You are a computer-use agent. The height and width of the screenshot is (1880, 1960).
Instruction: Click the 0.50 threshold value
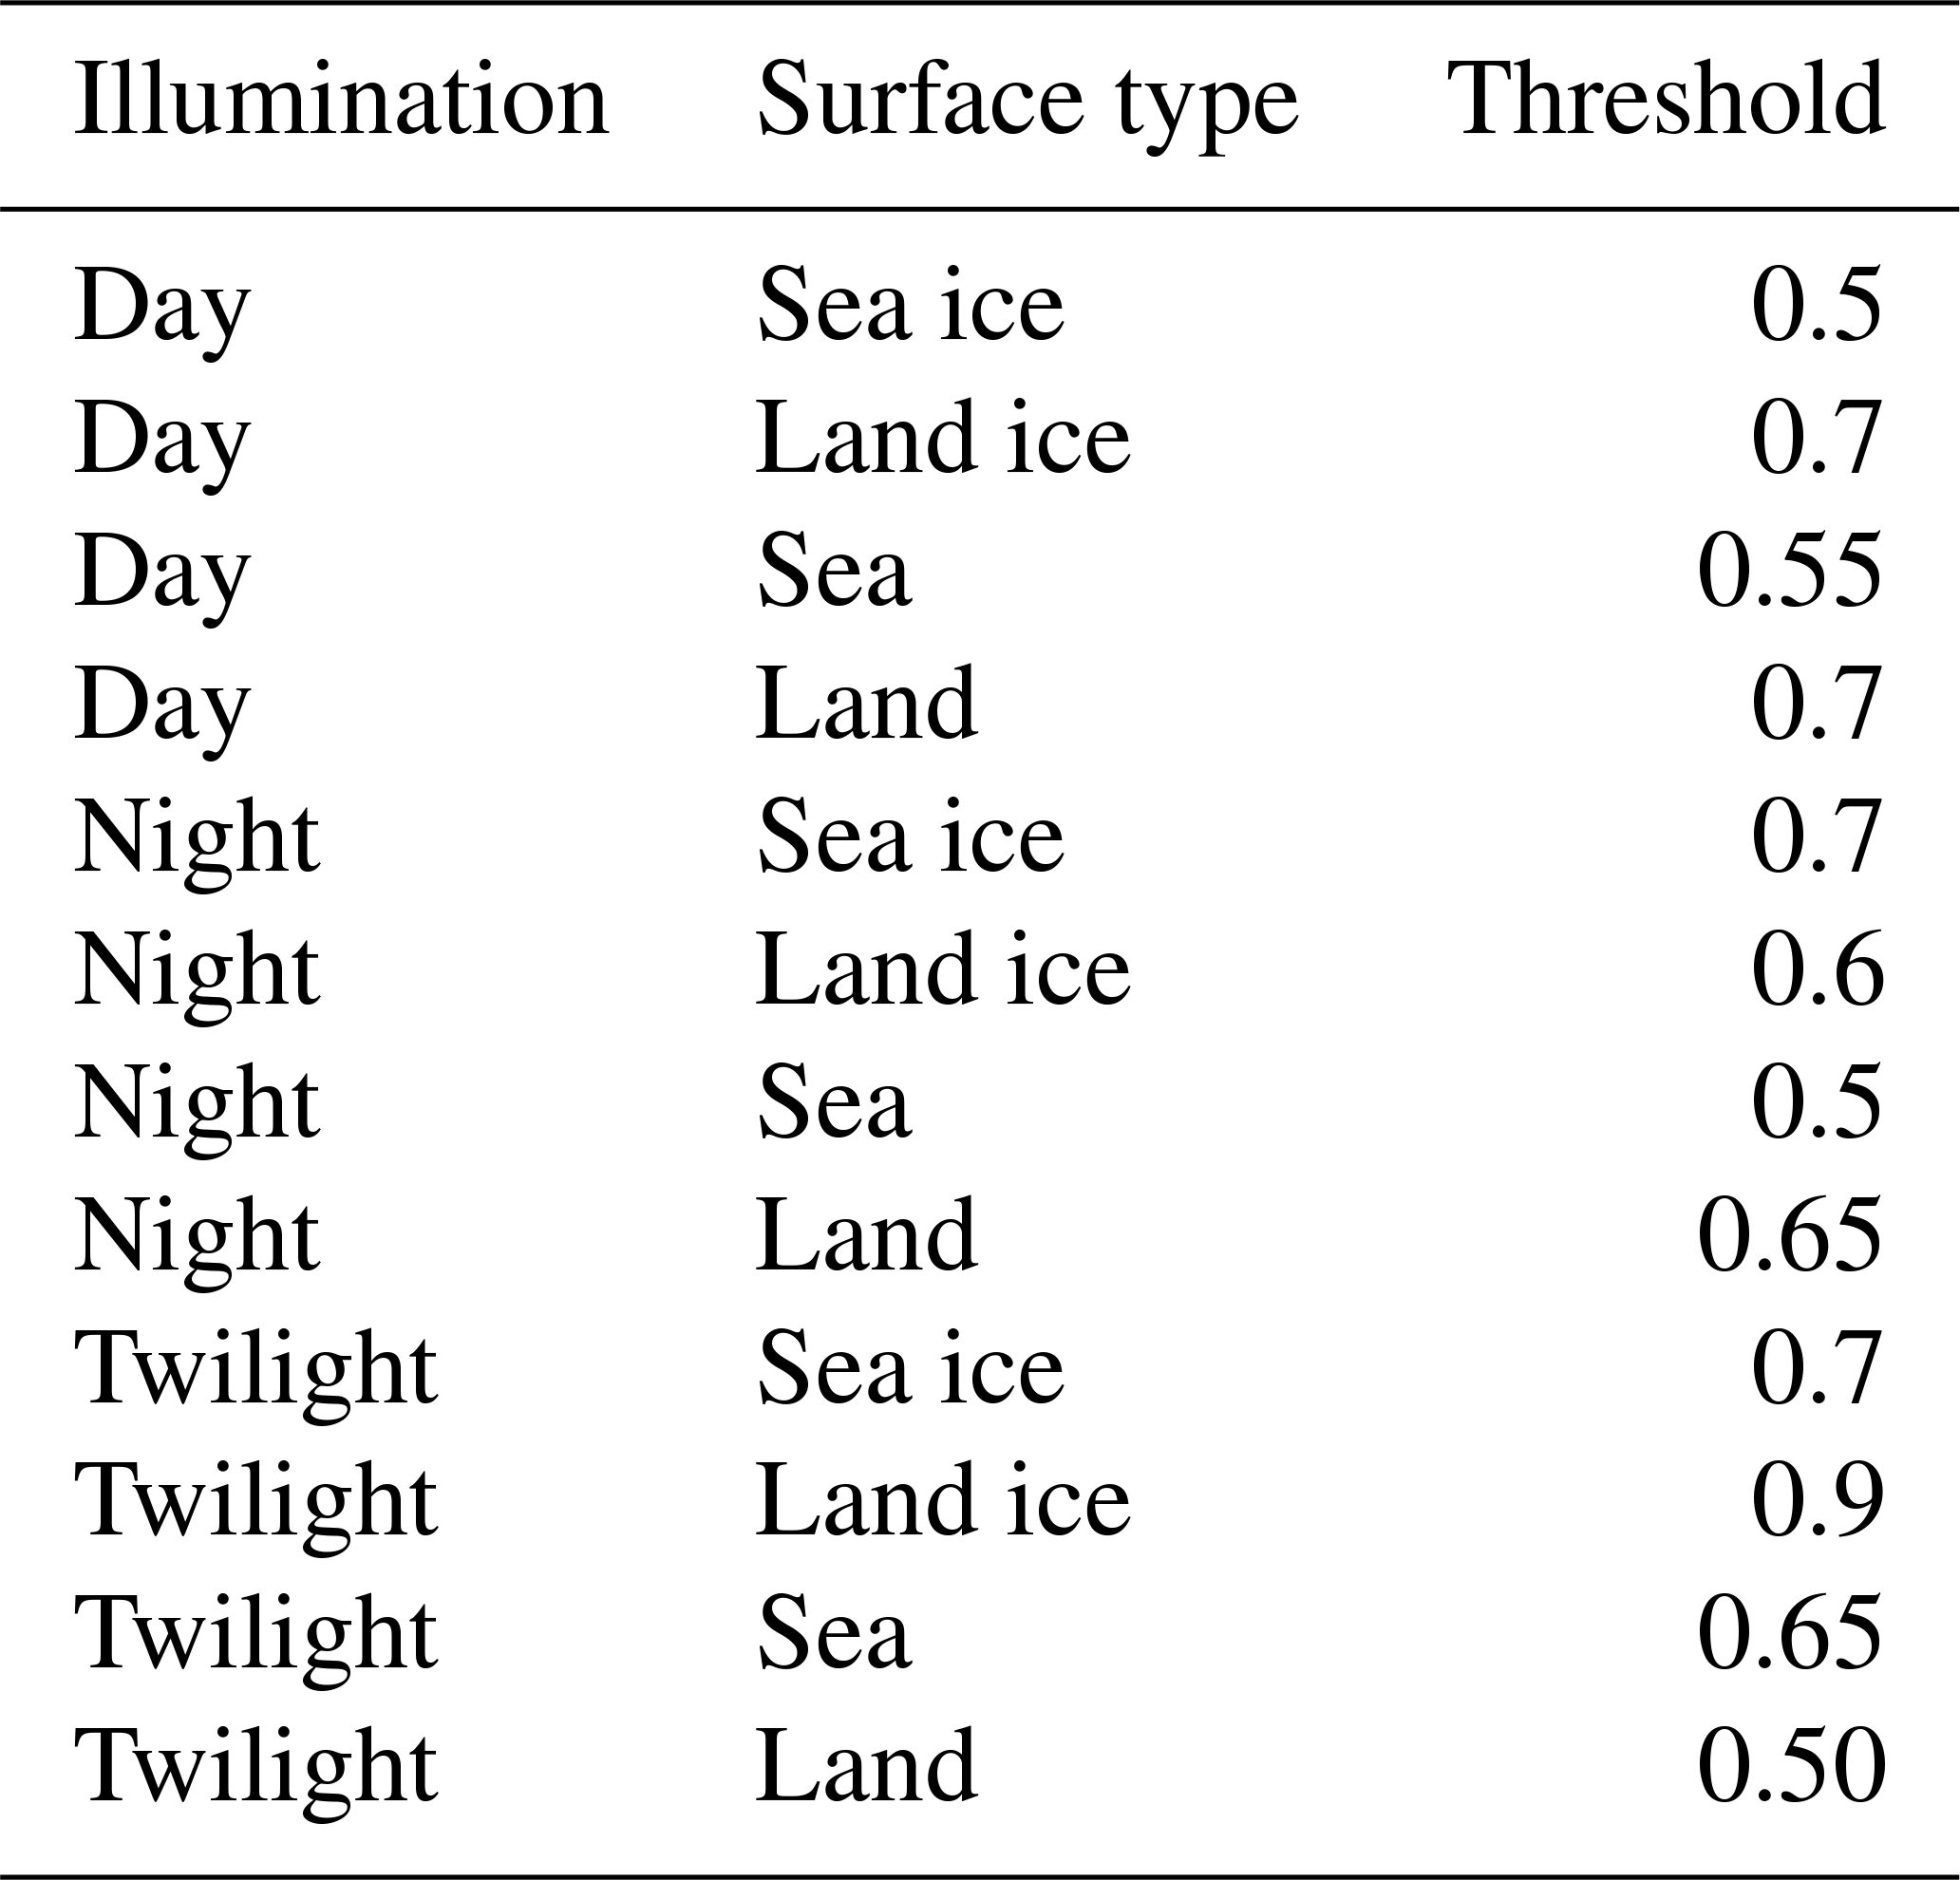1790,1766
